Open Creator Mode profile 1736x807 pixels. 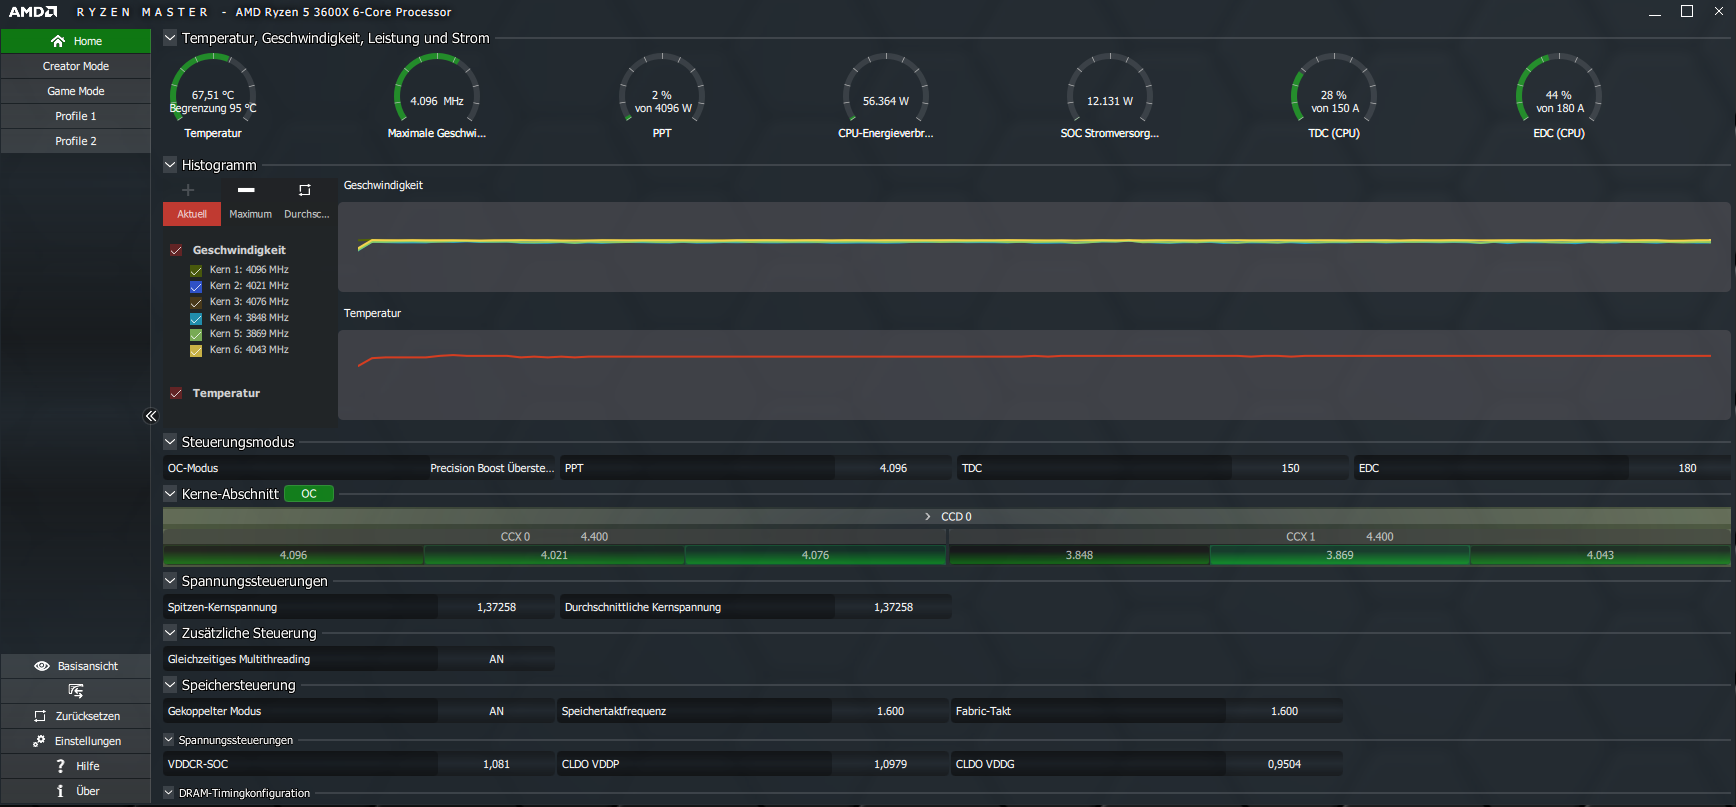(x=76, y=66)
